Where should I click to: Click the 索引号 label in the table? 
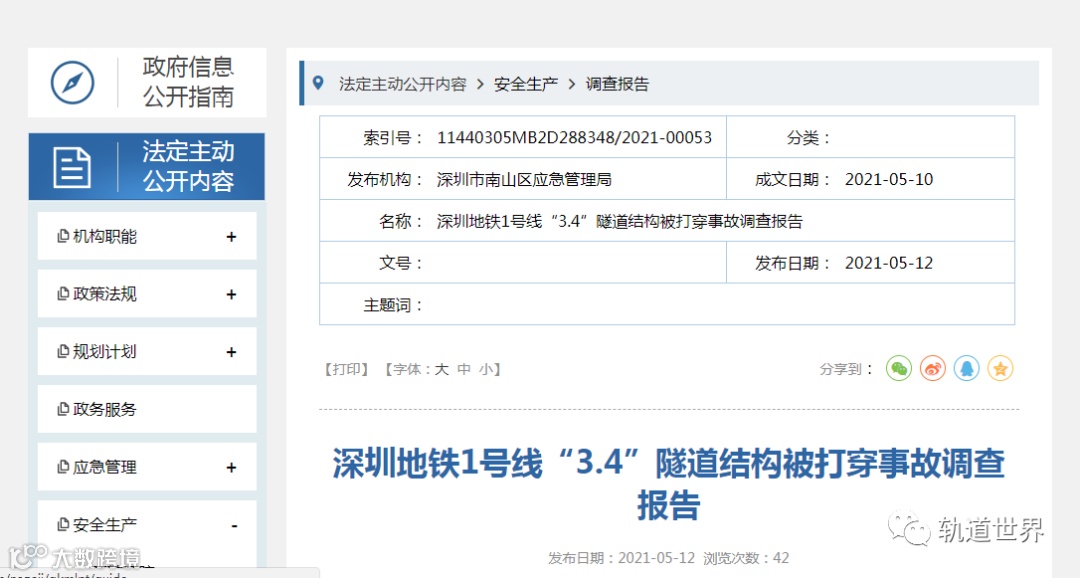393,138
